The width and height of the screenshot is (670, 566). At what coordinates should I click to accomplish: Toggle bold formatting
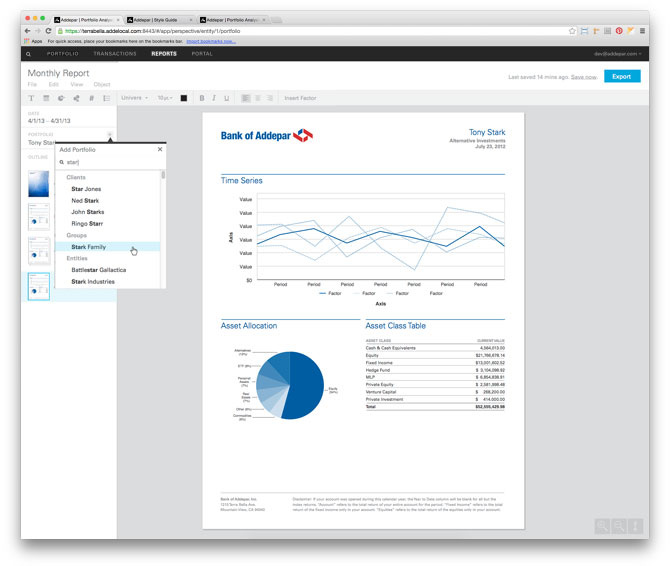(201, 98)
